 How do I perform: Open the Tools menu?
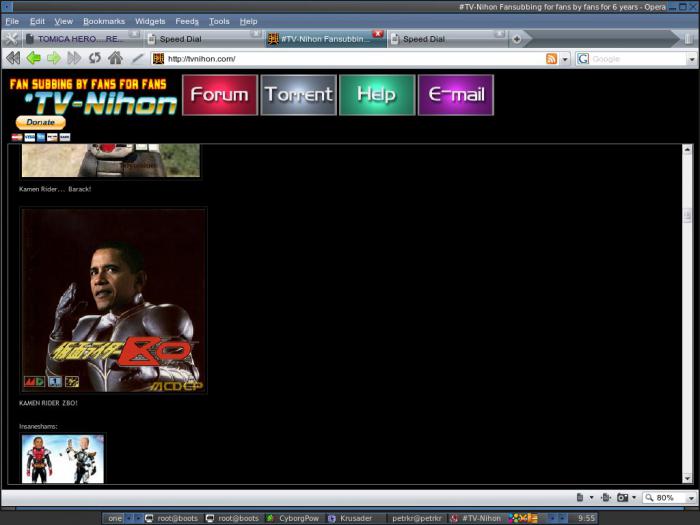[219, 21]
